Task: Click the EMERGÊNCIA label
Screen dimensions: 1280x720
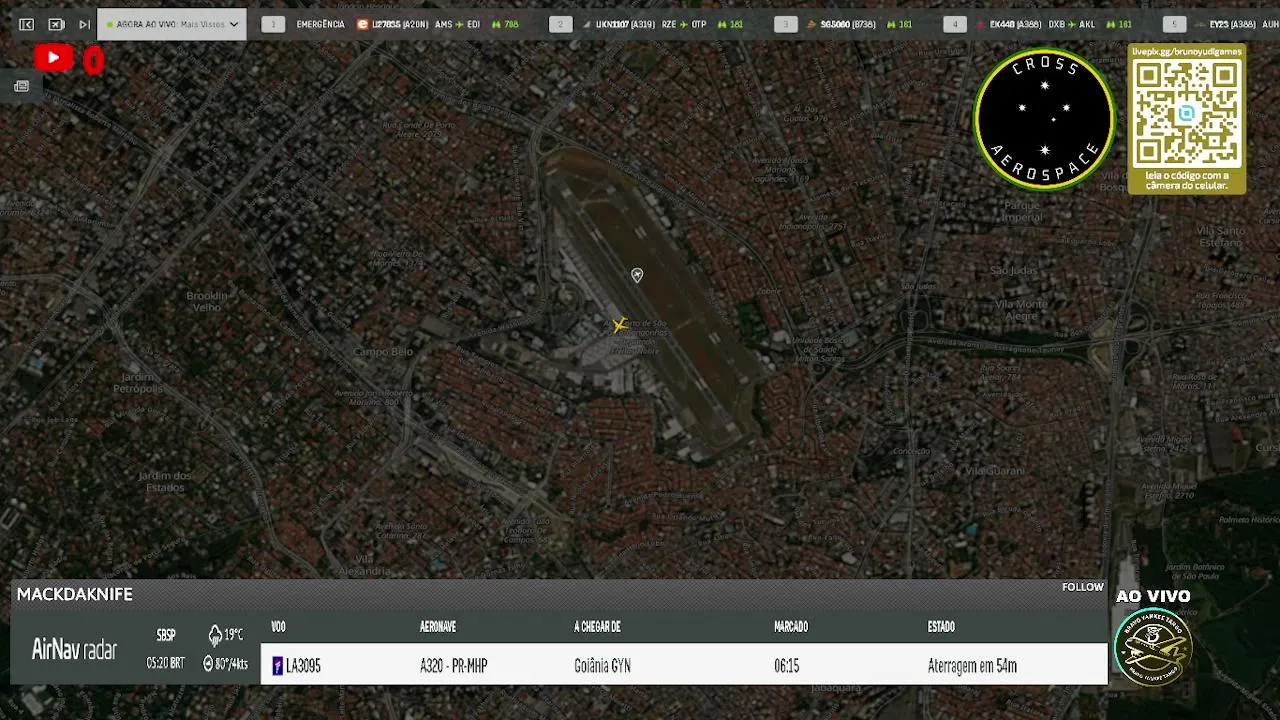Action: click(320, 24)
